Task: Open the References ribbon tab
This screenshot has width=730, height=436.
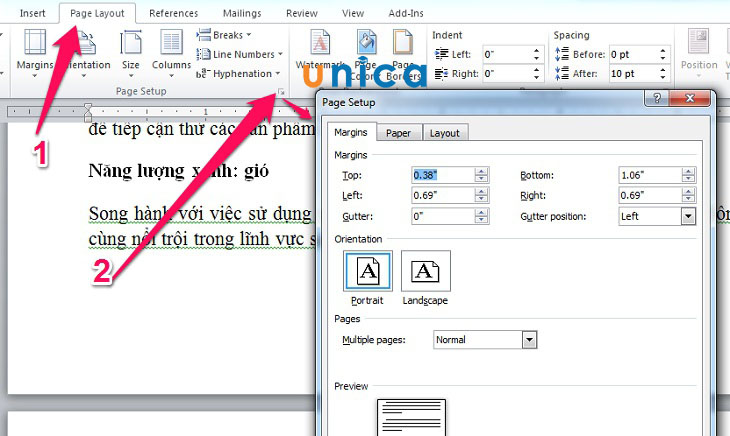Action: pyautogui.click(x=174, y=13)
